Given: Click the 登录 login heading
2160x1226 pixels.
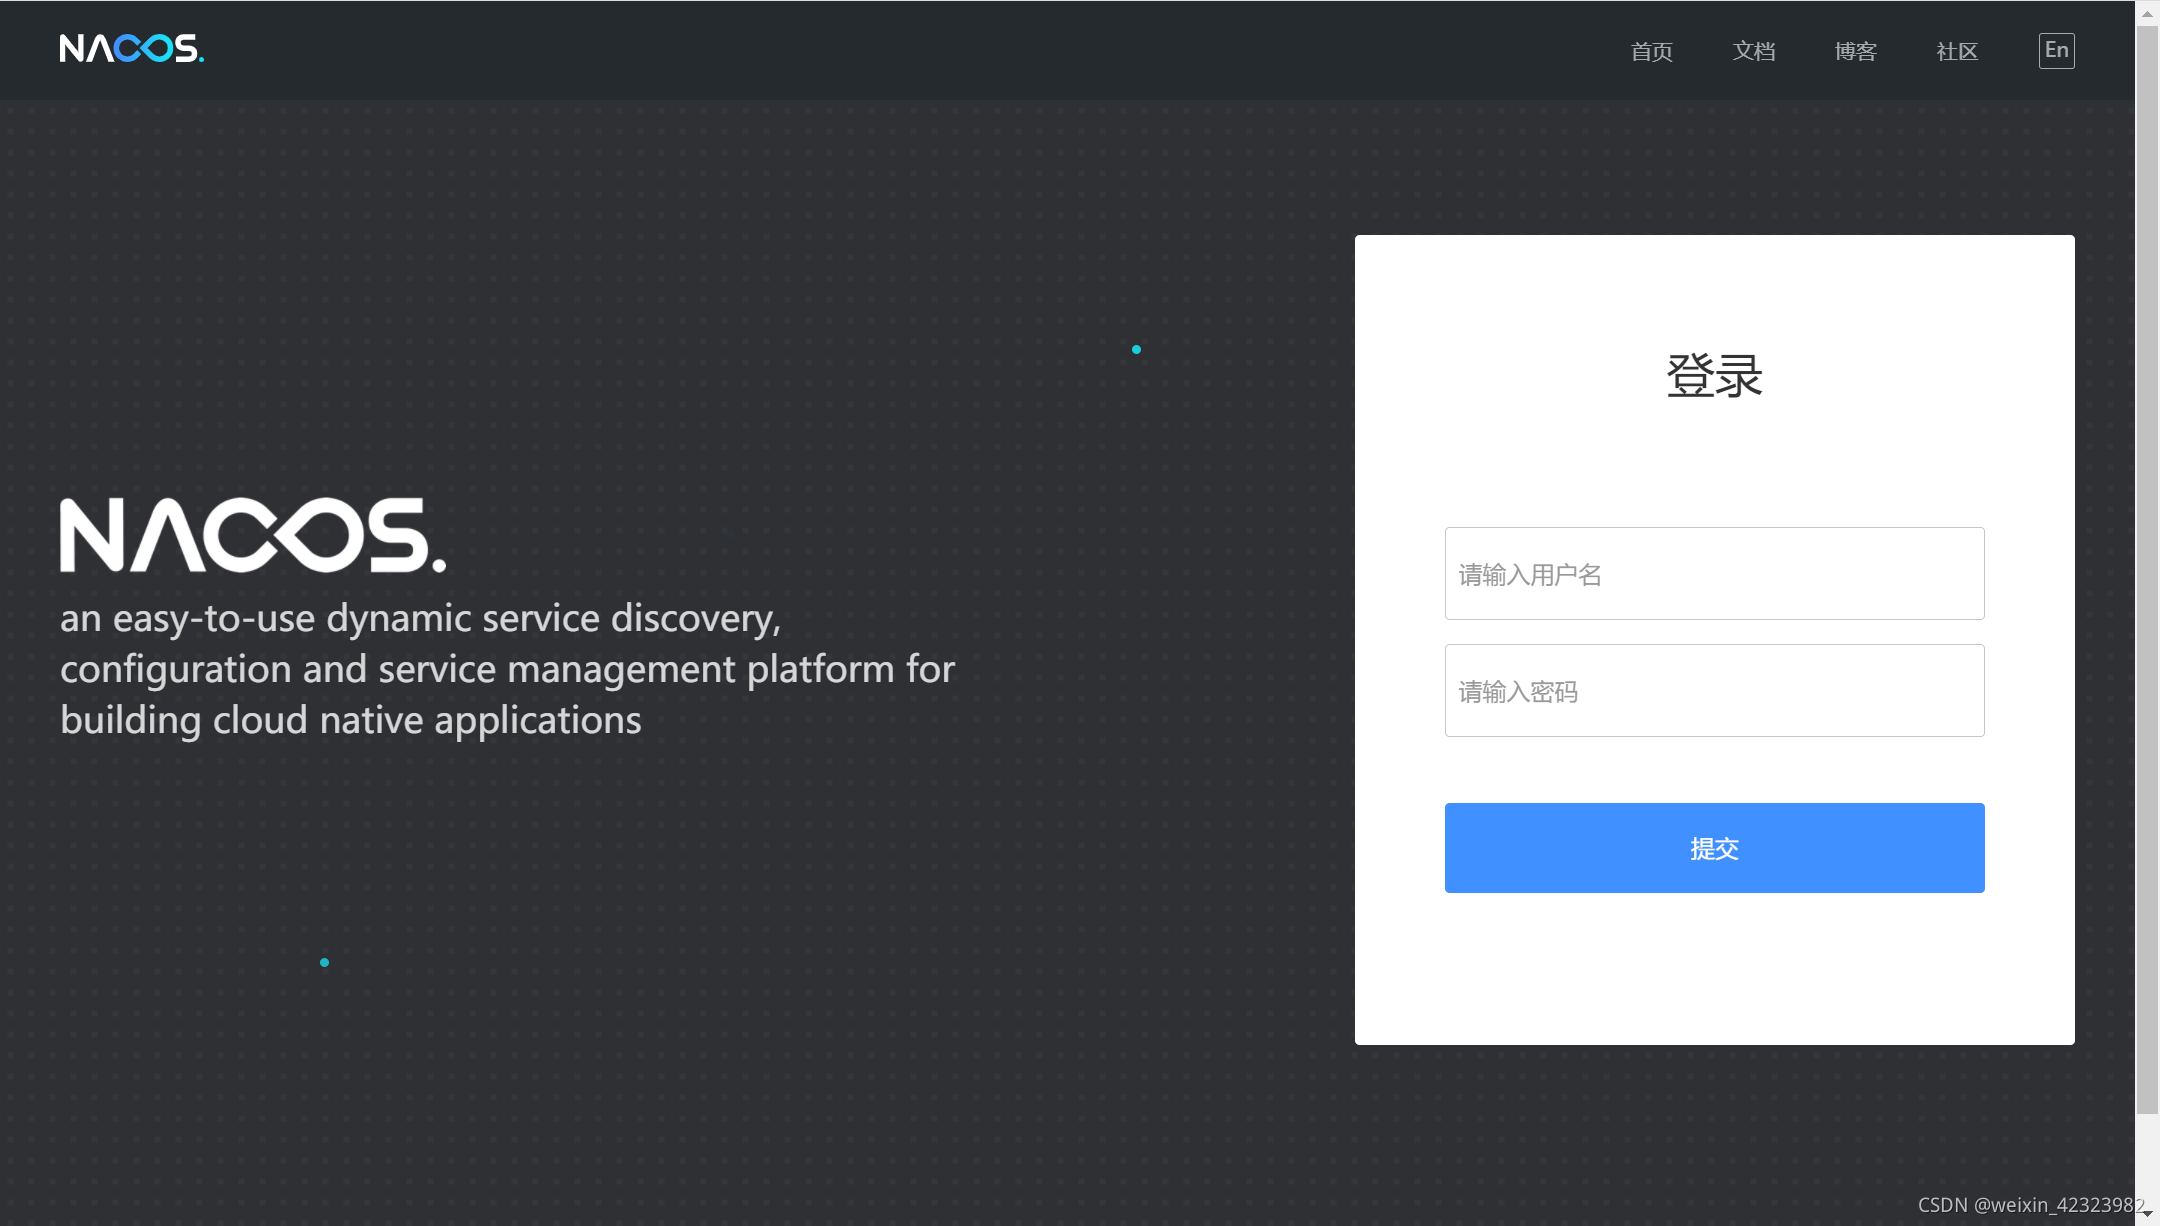Looking at the screenshot, I should pos(1714,377).
